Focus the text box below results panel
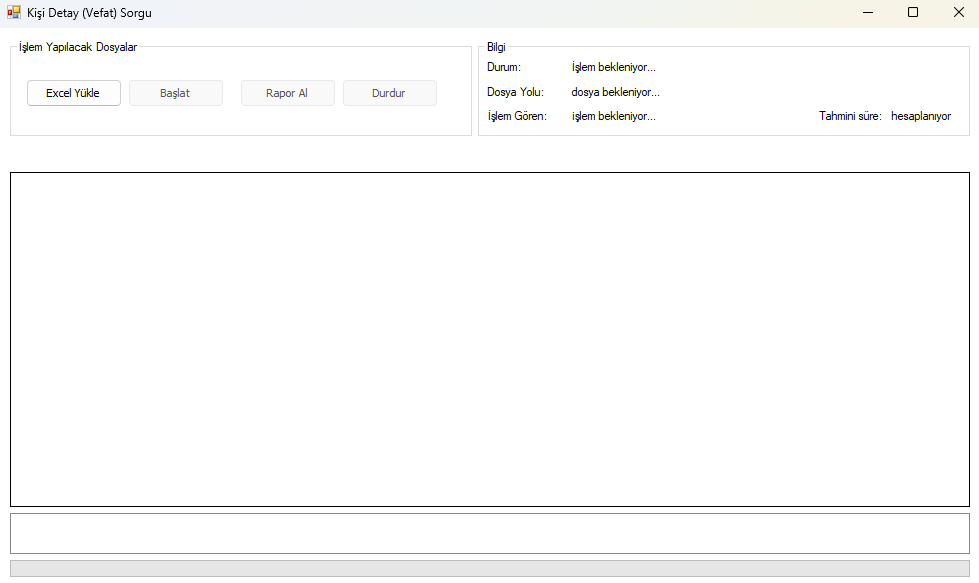 (490, 534)
